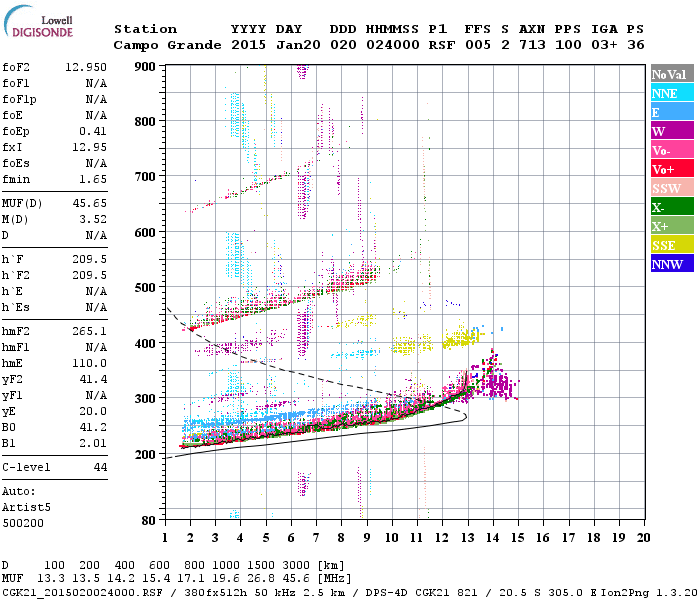Click the h`F value 209.5

click(89, 259)
